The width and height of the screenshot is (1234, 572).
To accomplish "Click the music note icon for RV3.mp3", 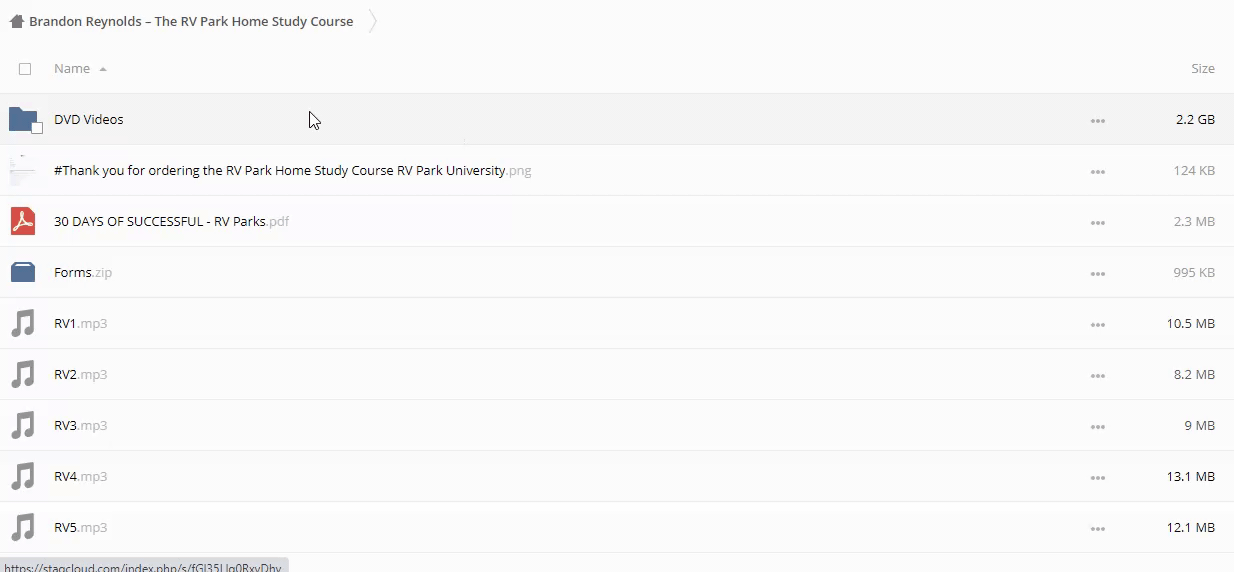I will pos(23,426).
